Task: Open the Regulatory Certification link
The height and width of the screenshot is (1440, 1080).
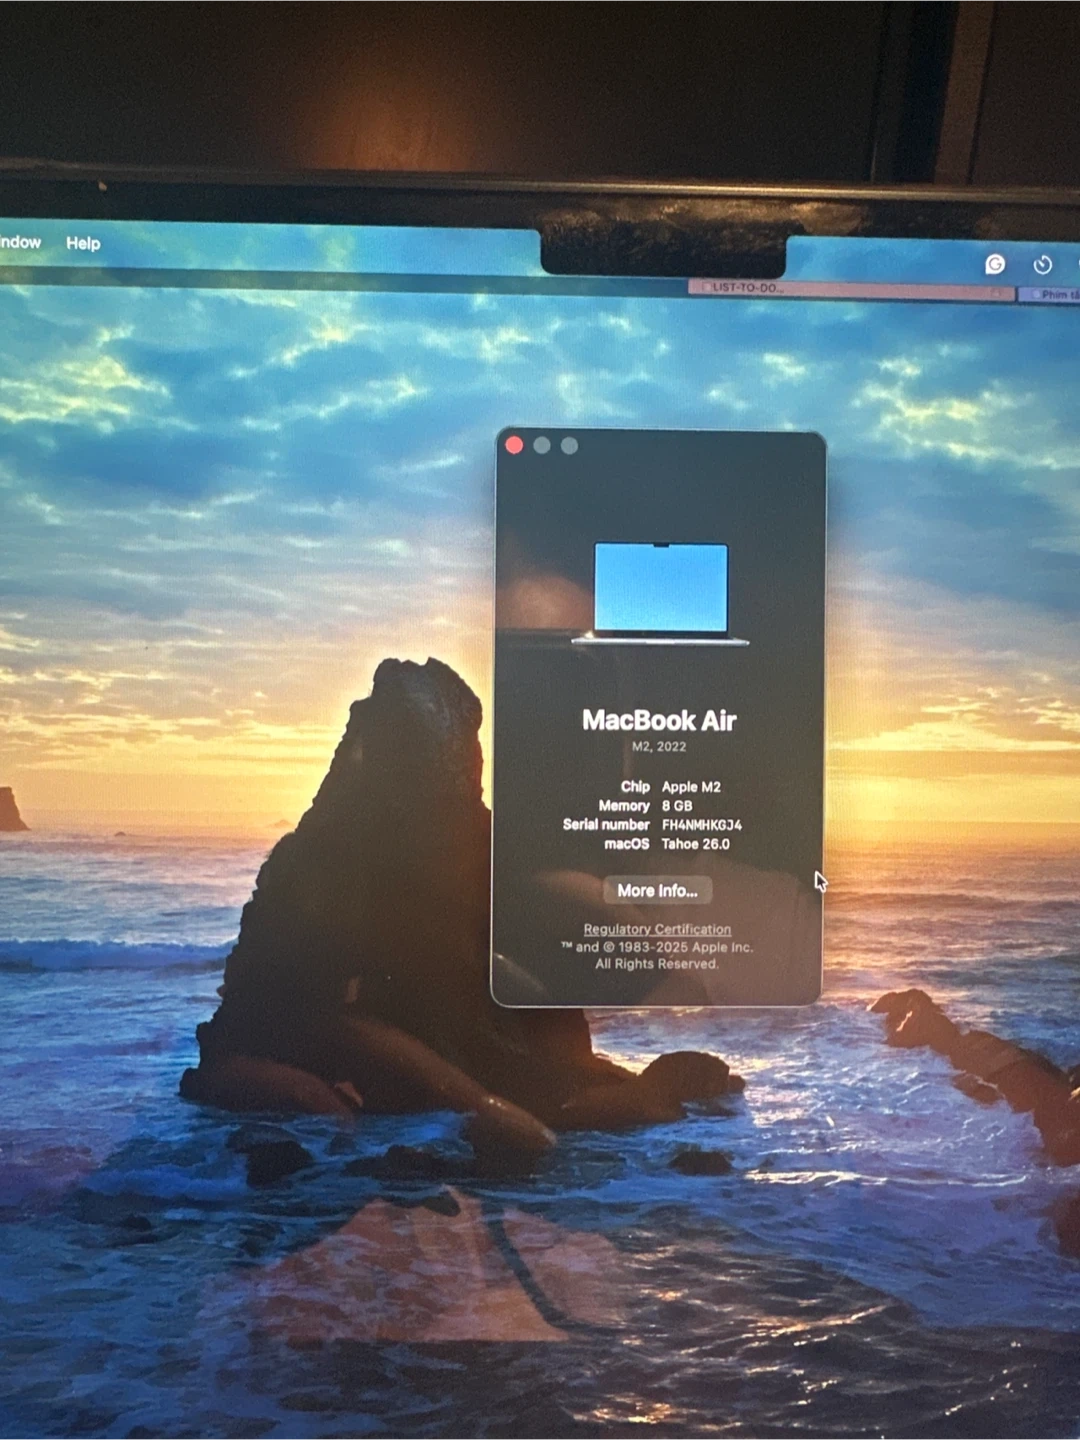Action: pyautogui.click(x=657, y=929)
